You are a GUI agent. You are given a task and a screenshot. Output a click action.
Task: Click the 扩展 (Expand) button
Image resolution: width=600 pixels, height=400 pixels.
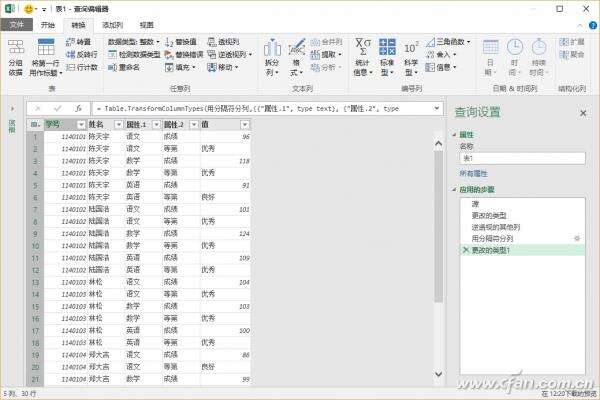click(572, 42)
